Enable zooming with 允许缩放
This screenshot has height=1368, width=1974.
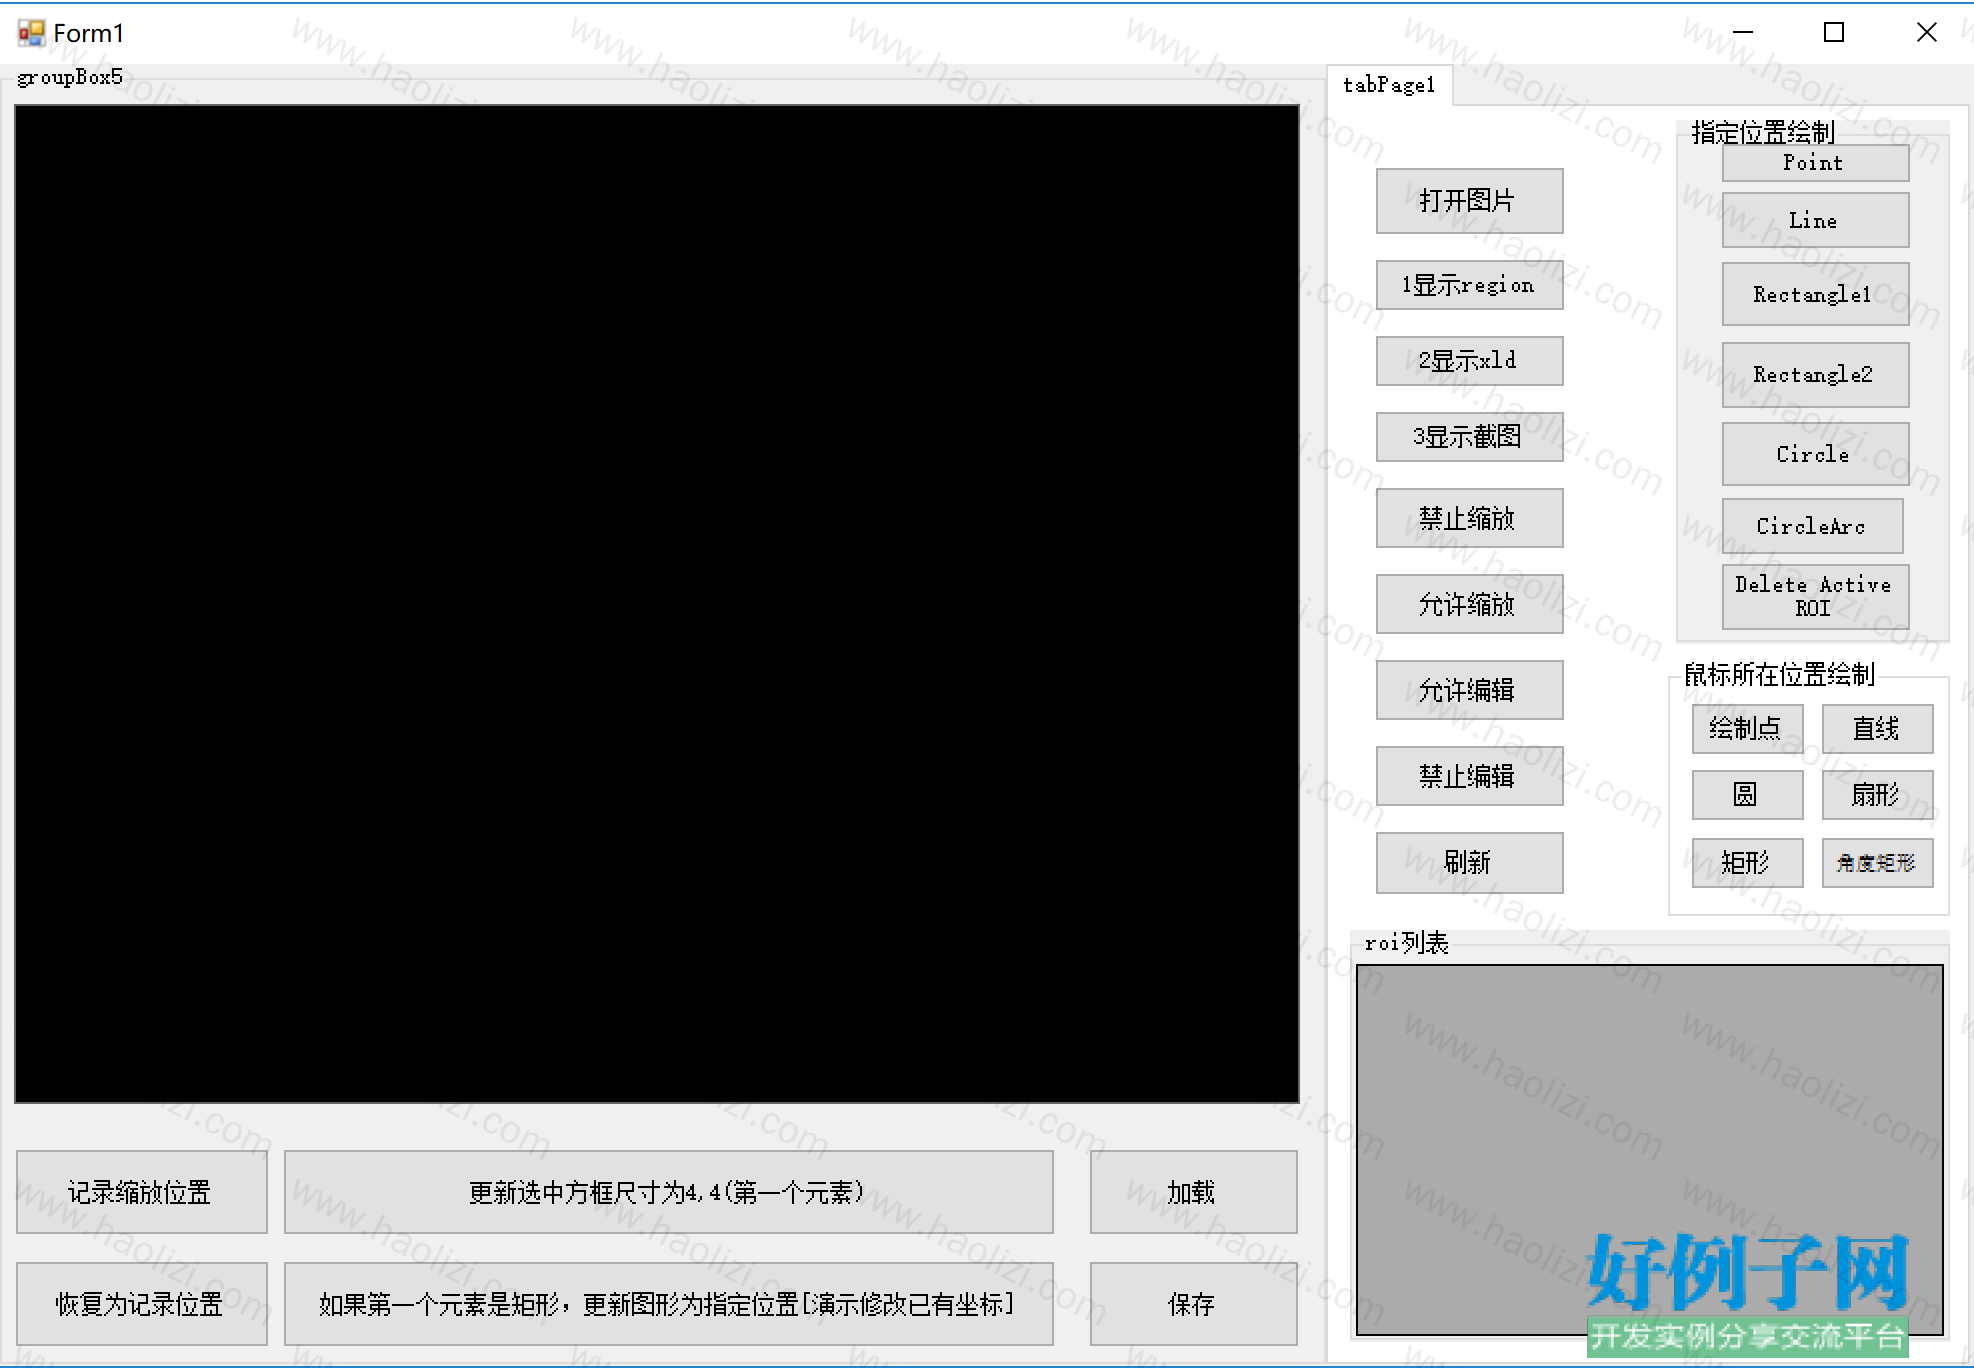tap(1469, 604)
